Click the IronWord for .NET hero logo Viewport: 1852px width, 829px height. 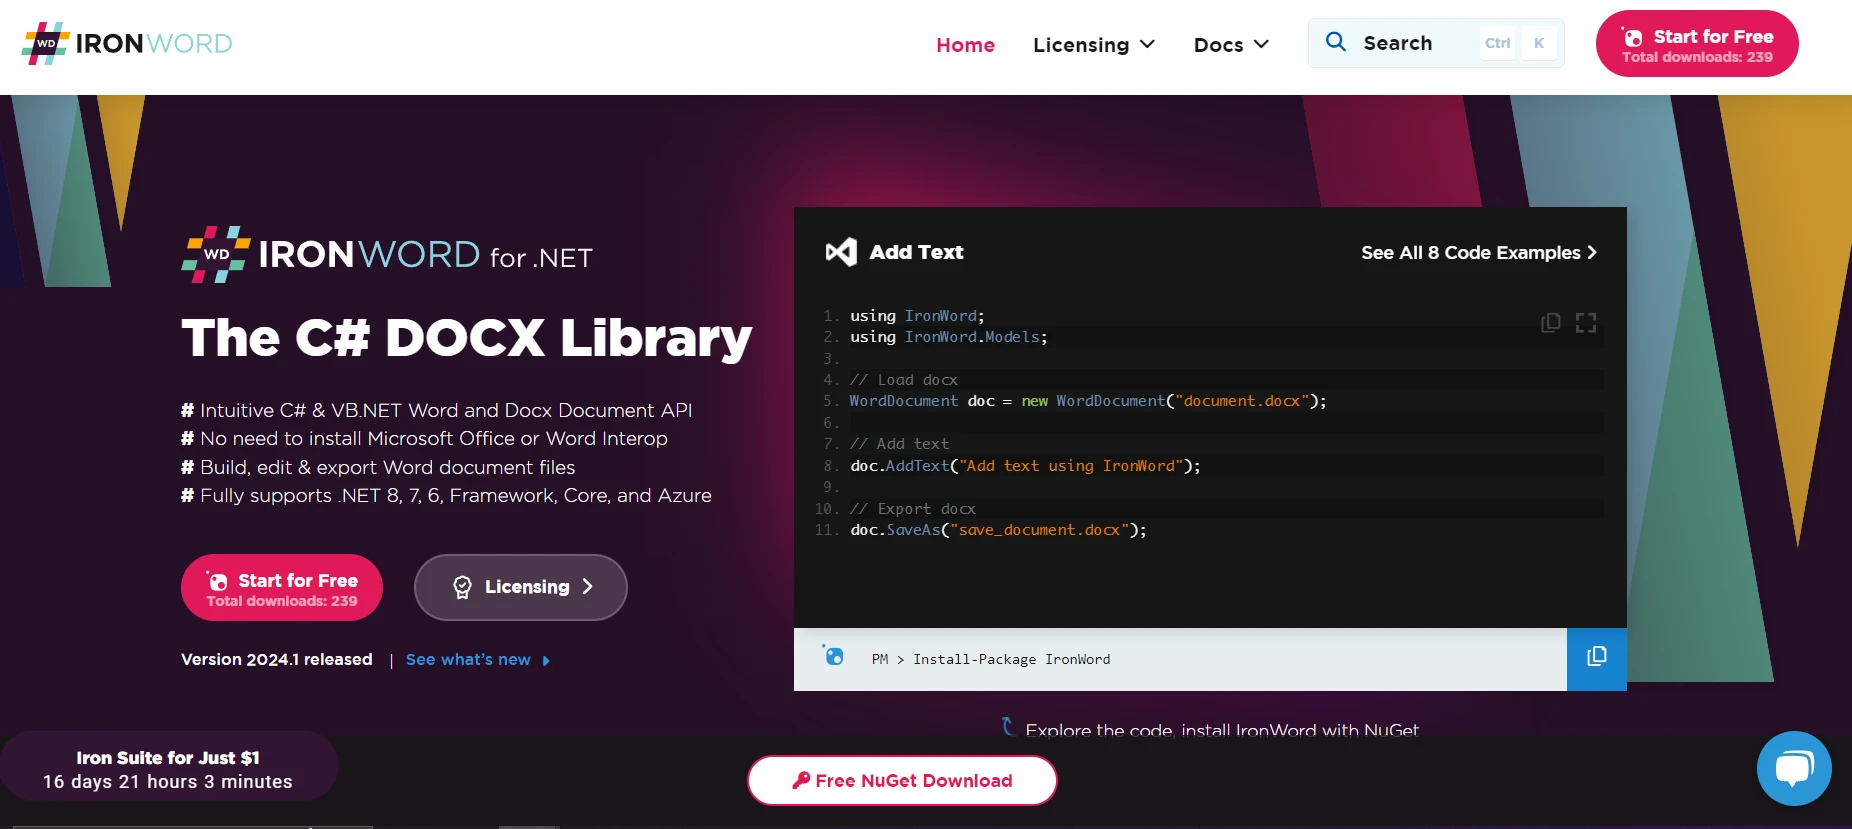(x=387, y=255)
